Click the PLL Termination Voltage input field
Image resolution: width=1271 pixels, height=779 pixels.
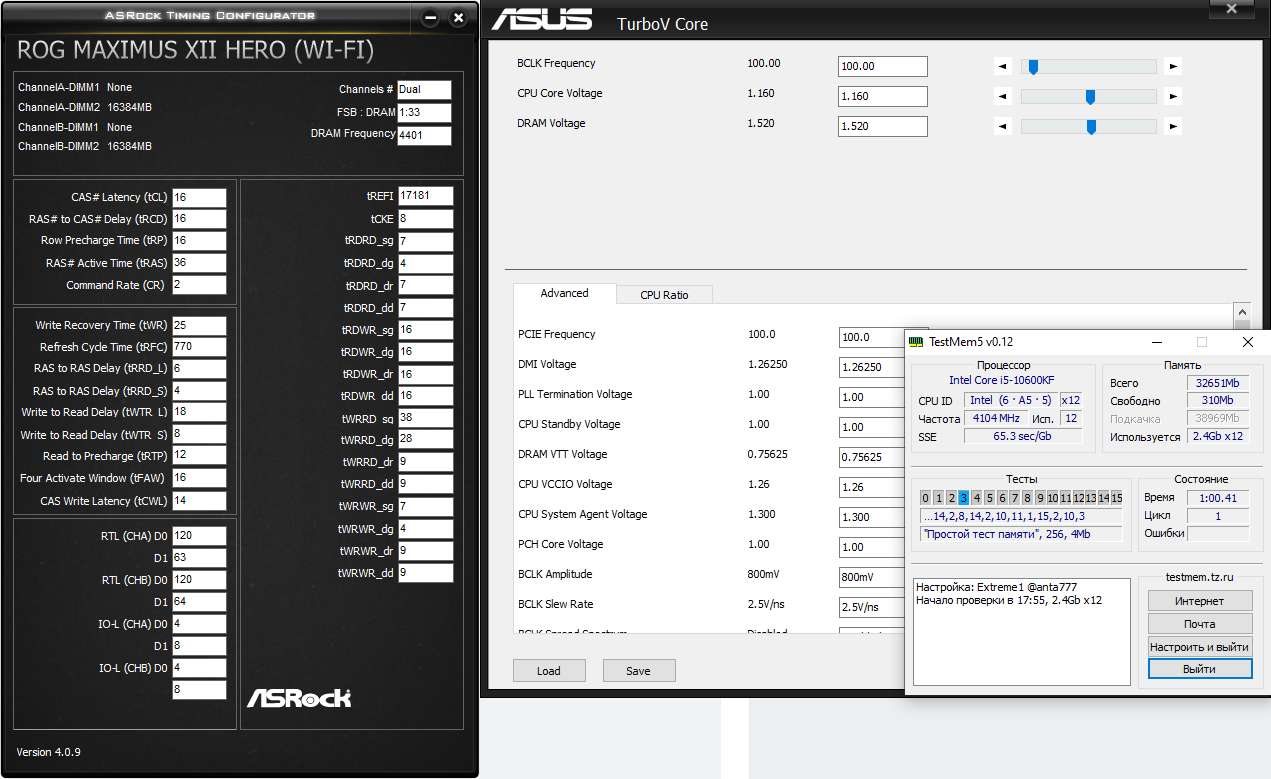[x=872, y=397]
